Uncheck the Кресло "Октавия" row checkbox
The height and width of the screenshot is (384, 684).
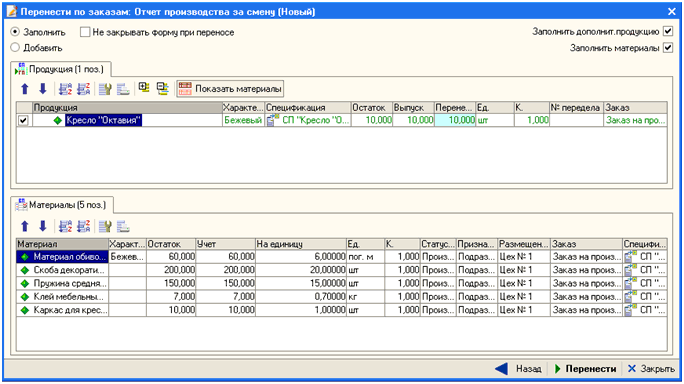coord(23,120)
